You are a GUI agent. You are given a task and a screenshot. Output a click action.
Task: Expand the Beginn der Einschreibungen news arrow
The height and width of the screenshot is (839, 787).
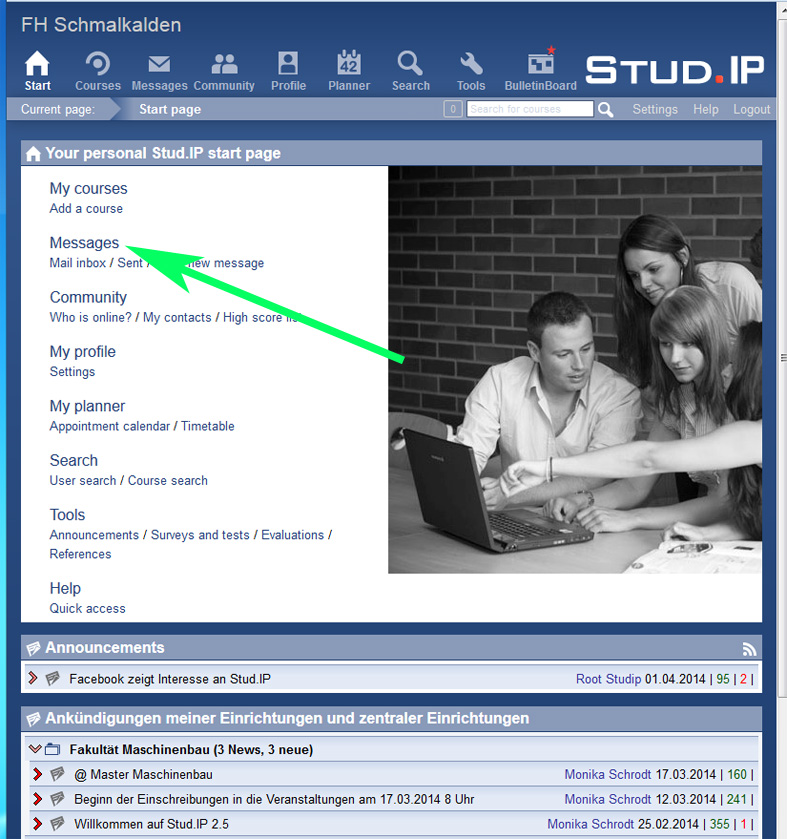pyautogui.click(x=37, y=799)
